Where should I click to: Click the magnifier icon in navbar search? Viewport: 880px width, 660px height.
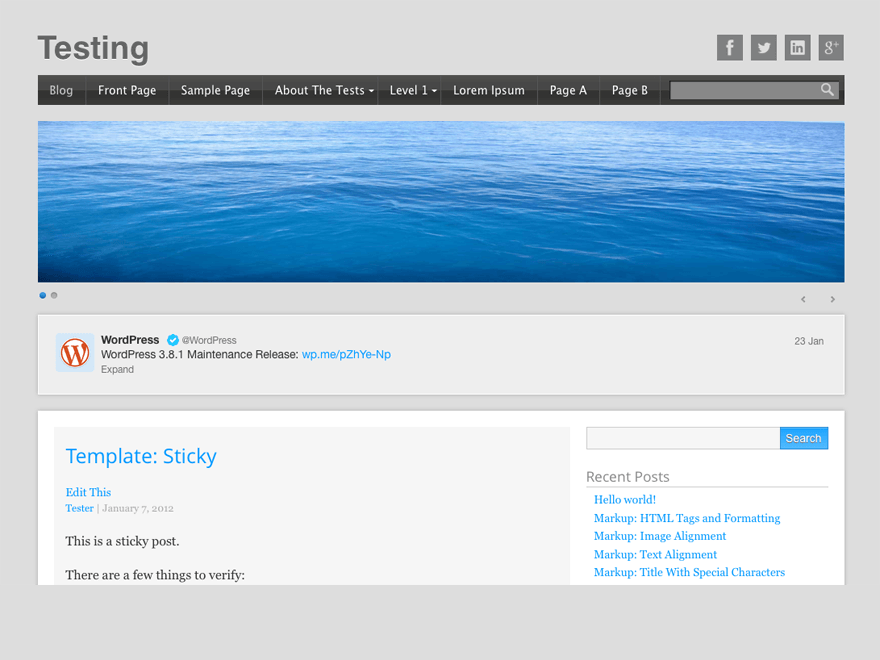pyautogui.click(x=827, y=90)
